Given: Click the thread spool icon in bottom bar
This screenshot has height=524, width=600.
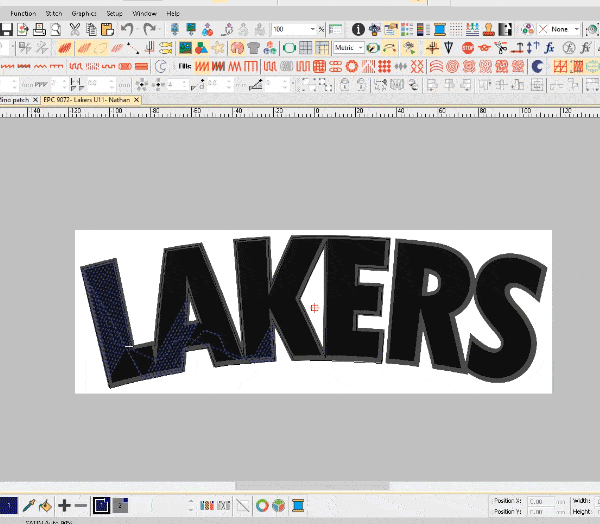Looking at the screenshot, I should click(298, 506).
